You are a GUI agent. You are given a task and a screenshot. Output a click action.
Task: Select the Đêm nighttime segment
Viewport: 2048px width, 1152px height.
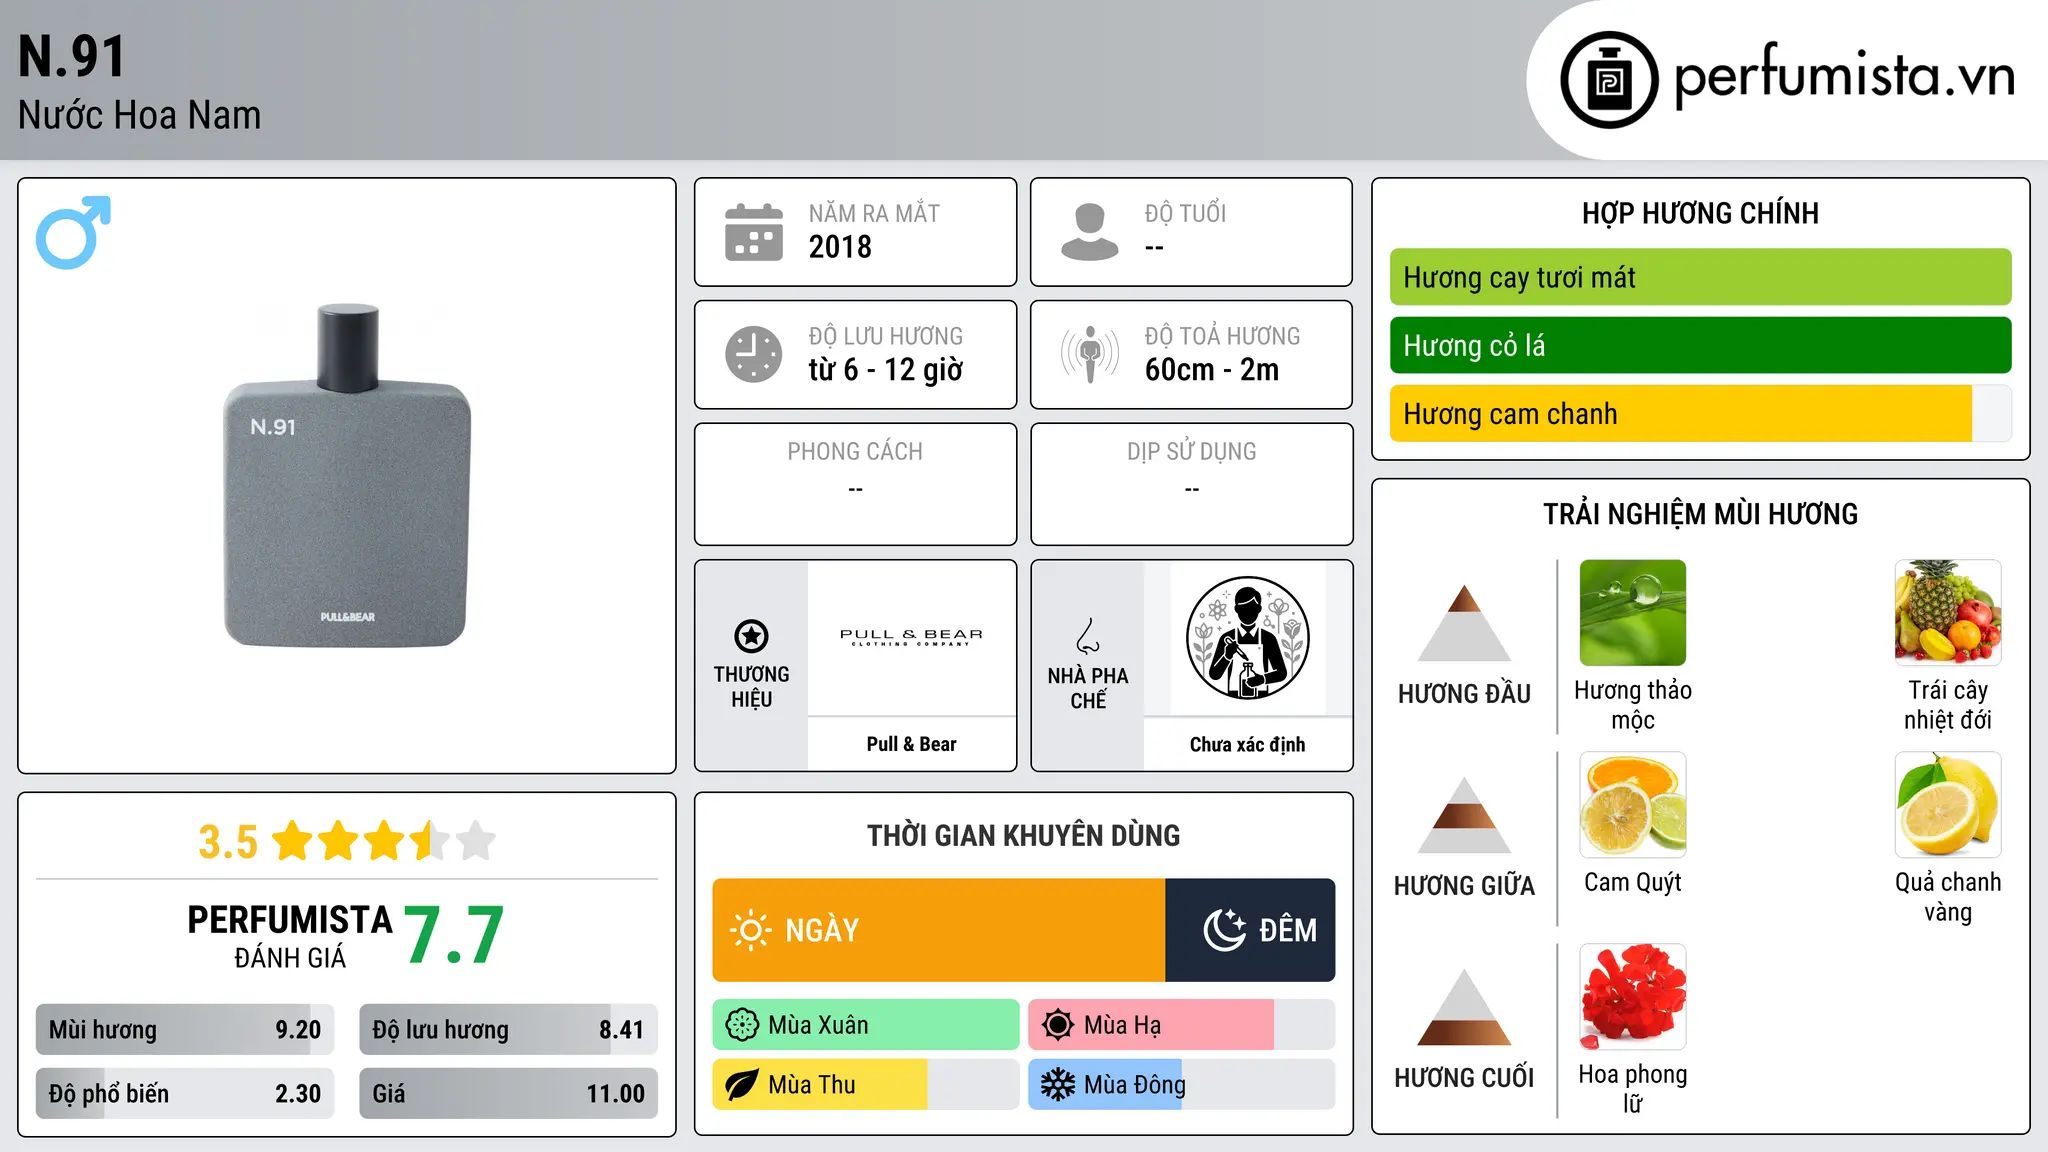[x=1250, y=930]
